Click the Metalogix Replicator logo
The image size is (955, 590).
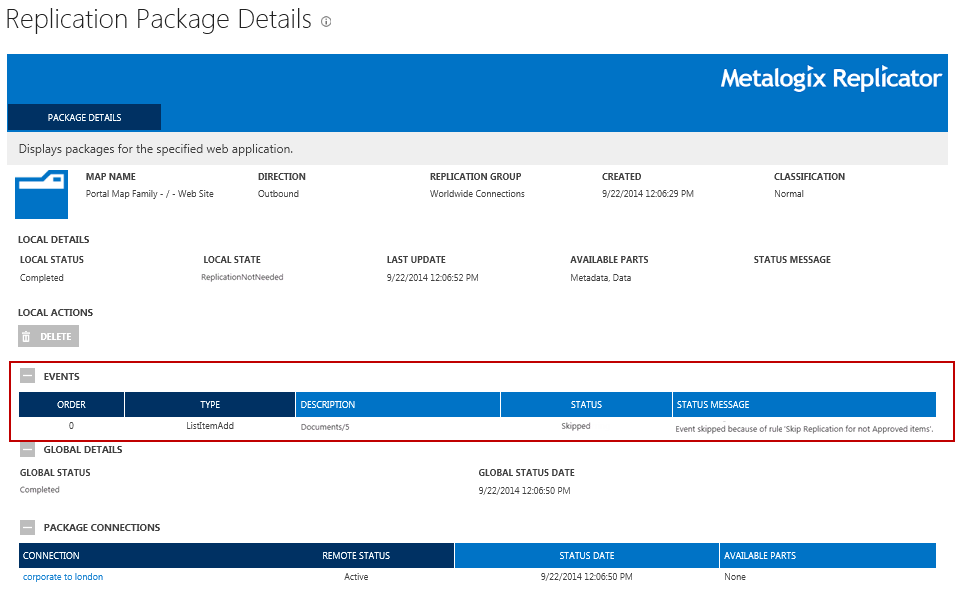(x=831, y=78)
